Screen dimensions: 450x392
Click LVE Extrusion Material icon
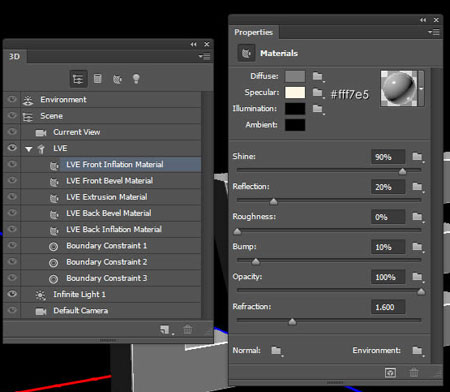54,198
